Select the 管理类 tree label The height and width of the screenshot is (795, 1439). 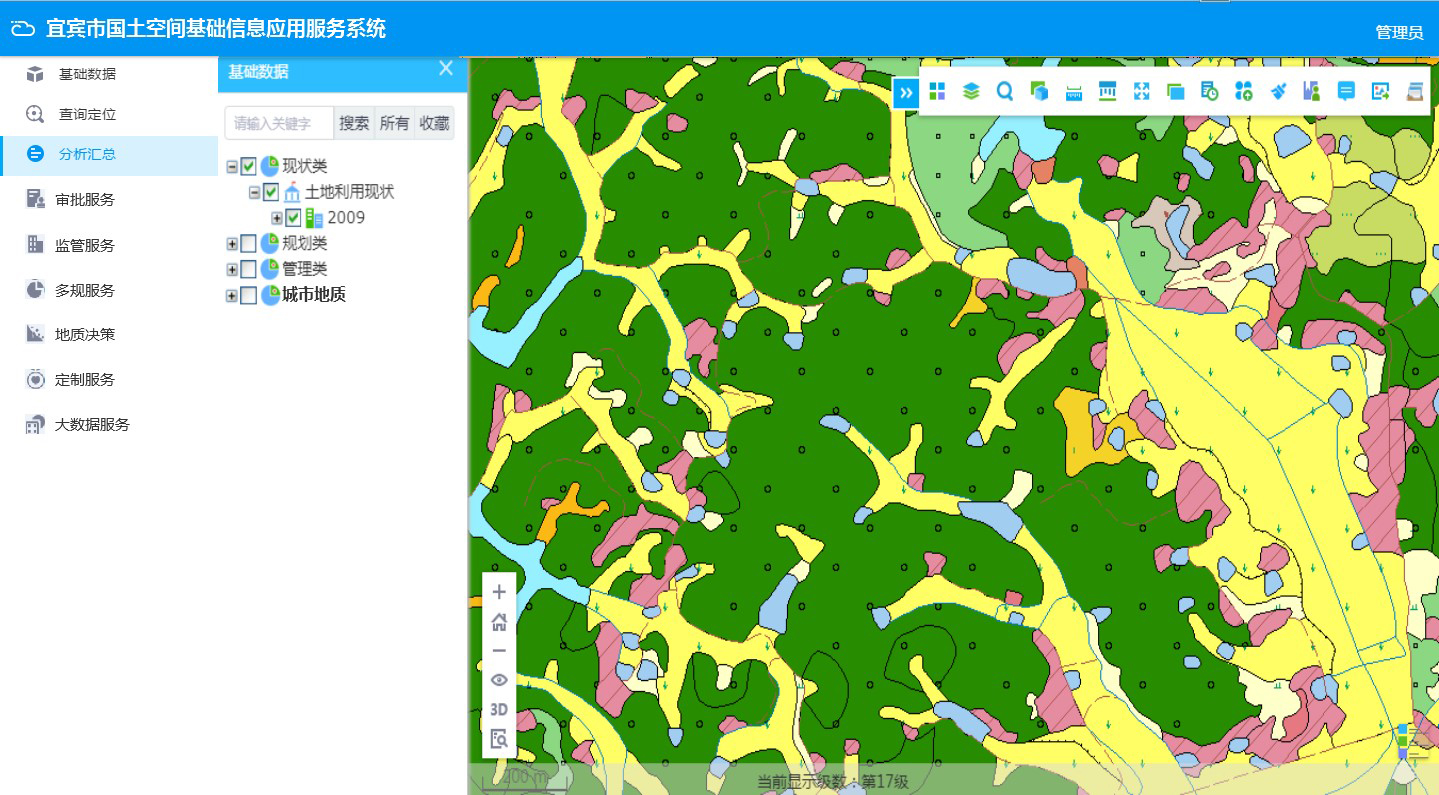pyautogui.click(x=305, y=269)
